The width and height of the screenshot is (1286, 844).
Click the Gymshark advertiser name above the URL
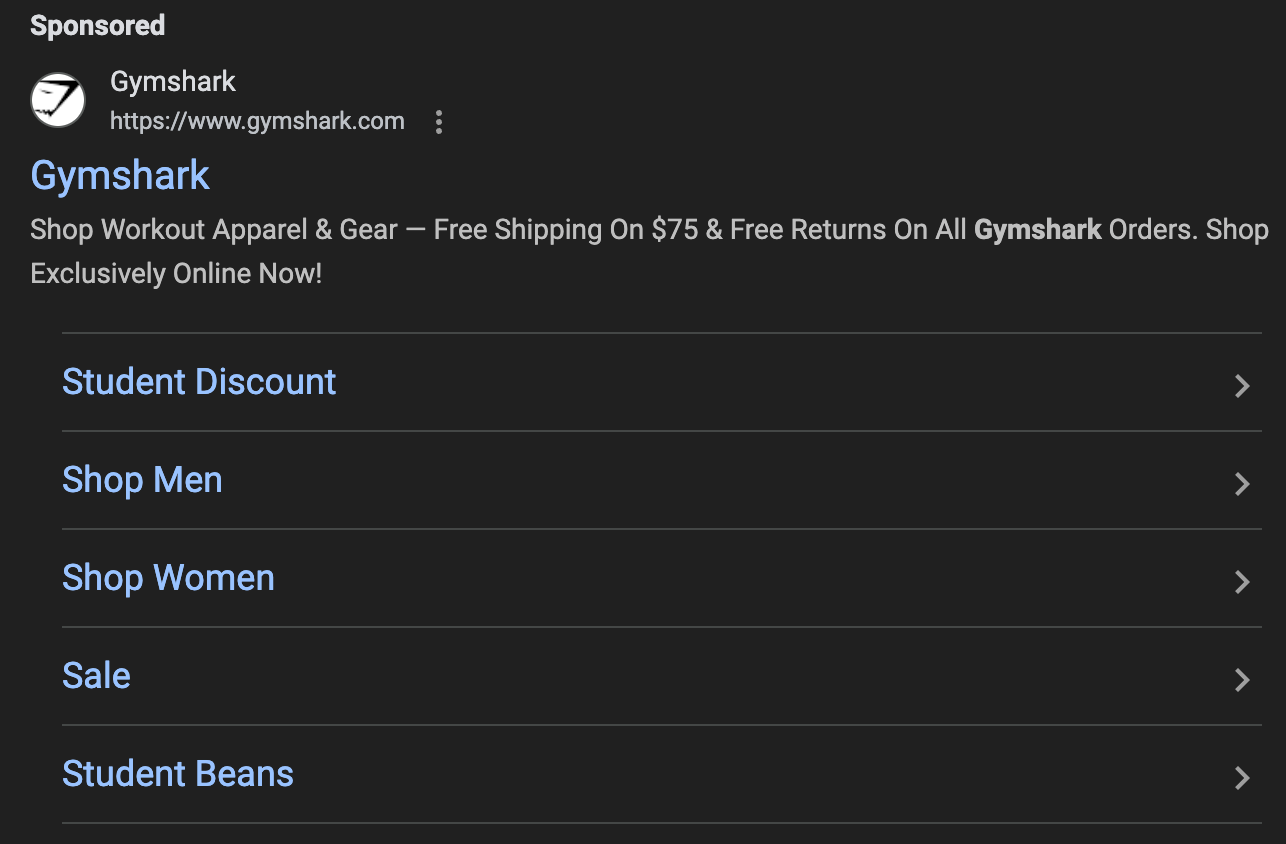point(172,81)
